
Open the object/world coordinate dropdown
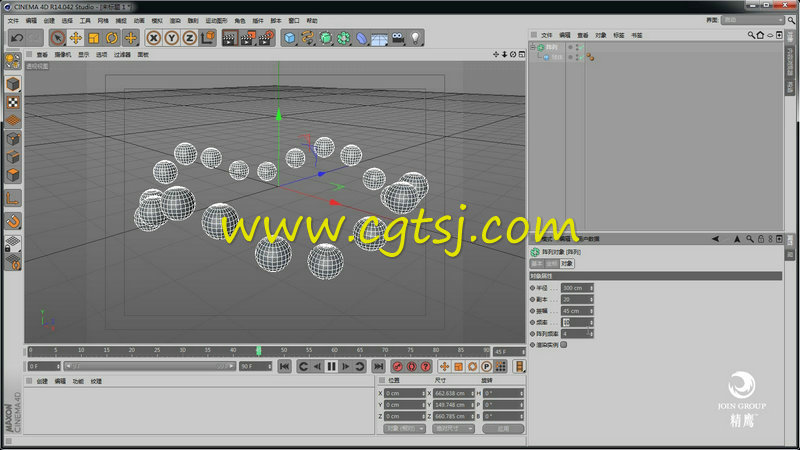coord(404,429)
